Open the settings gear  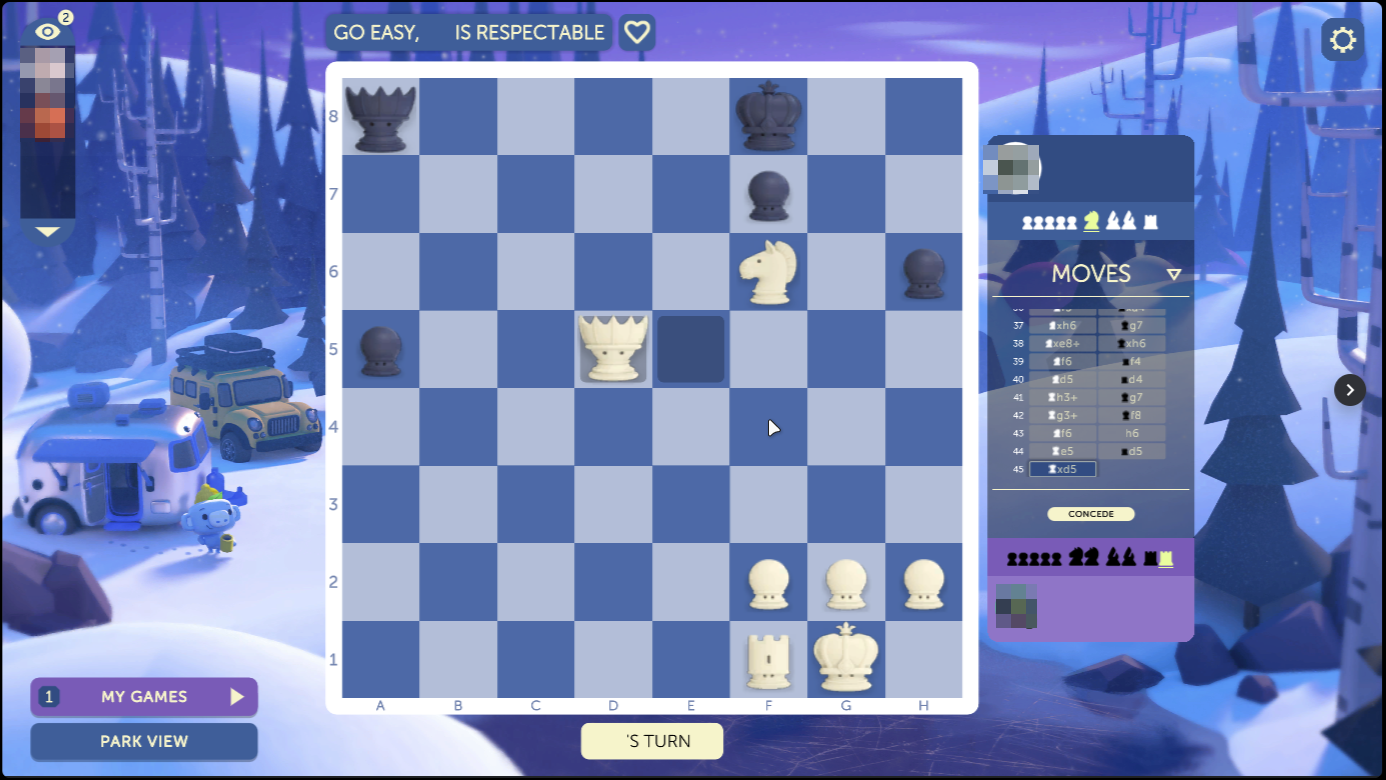(1343, 40)
